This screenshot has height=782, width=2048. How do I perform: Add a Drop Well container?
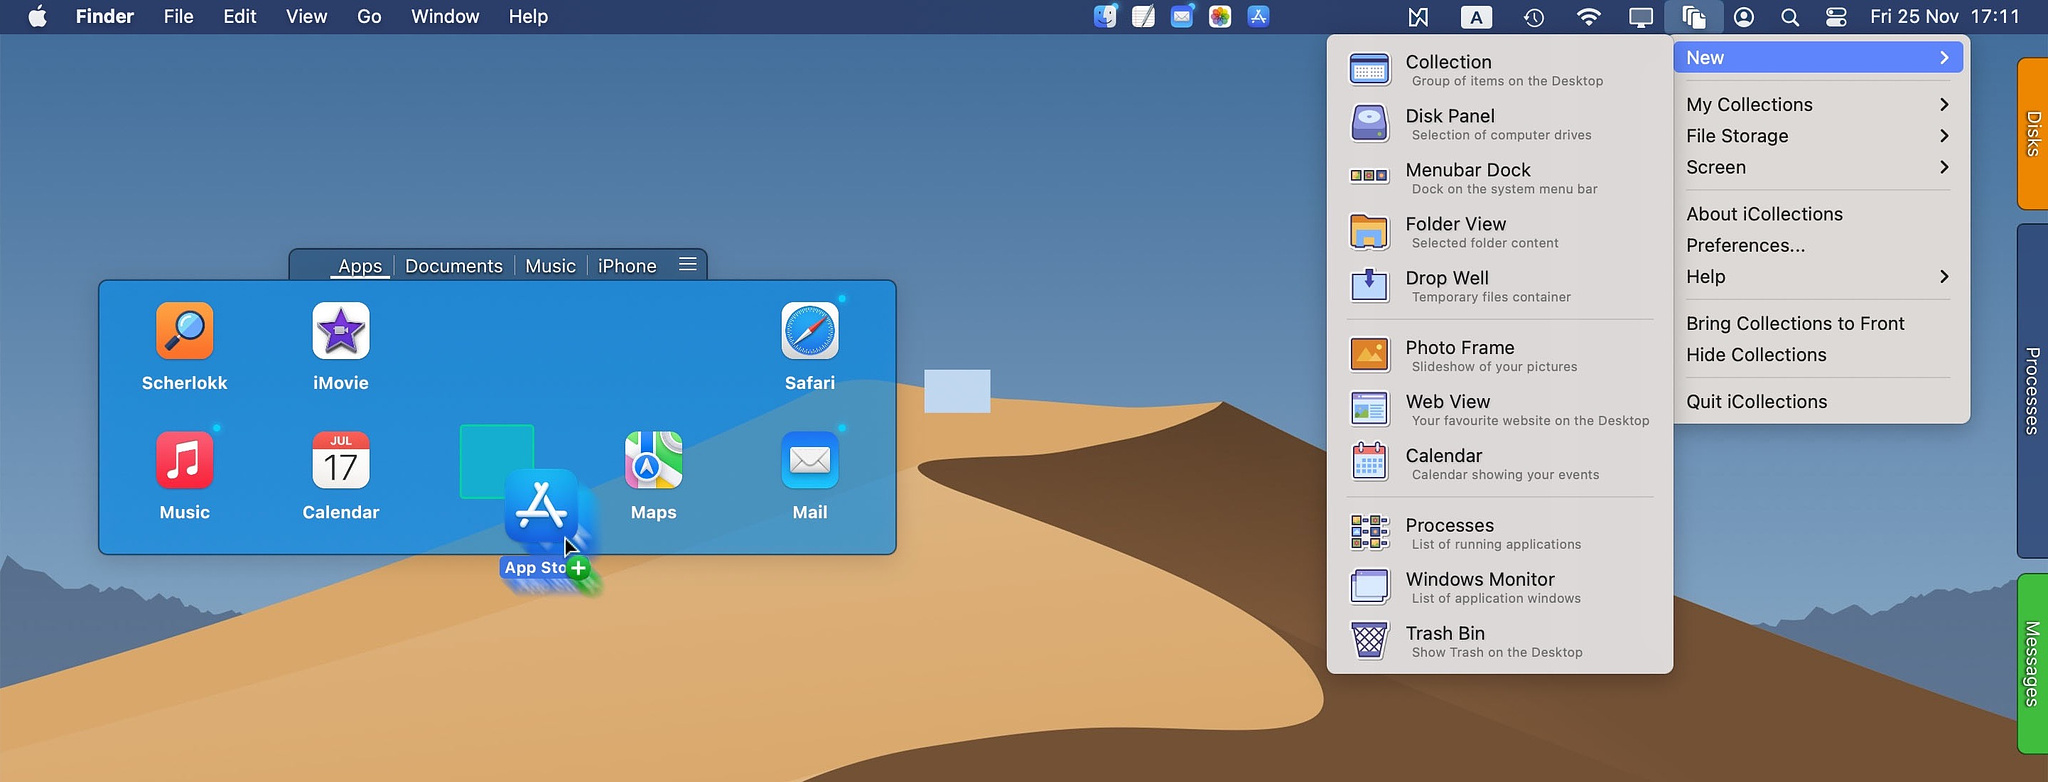1500,286
